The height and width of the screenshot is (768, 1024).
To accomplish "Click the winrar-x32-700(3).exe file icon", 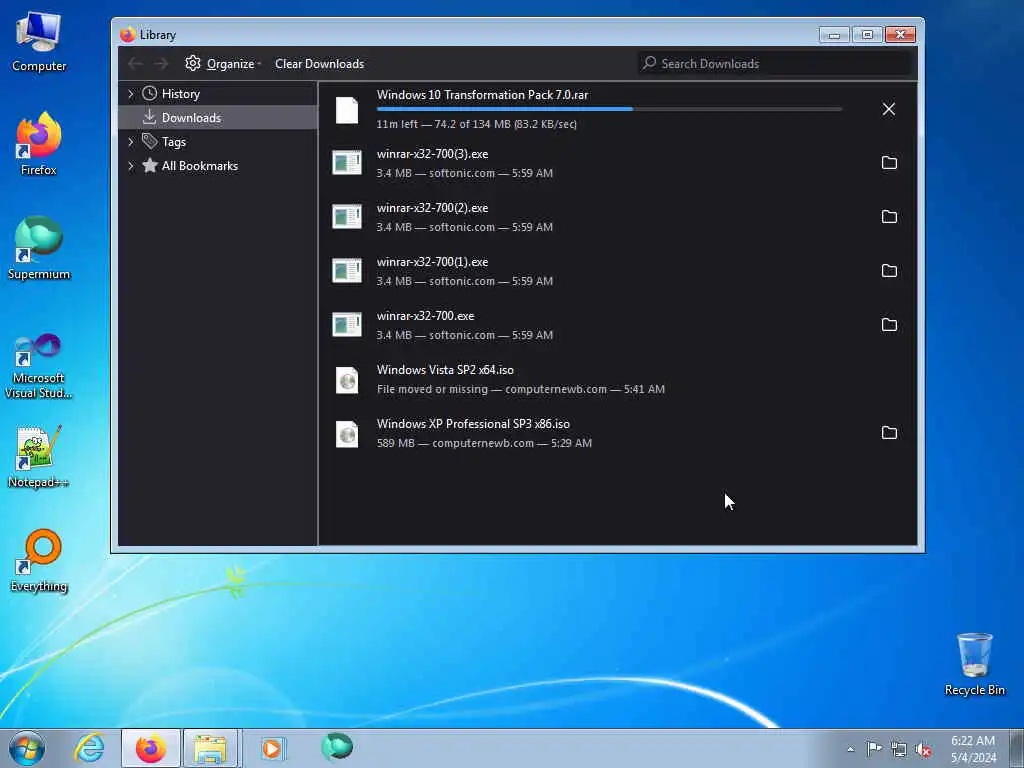I will pos(347,163).
